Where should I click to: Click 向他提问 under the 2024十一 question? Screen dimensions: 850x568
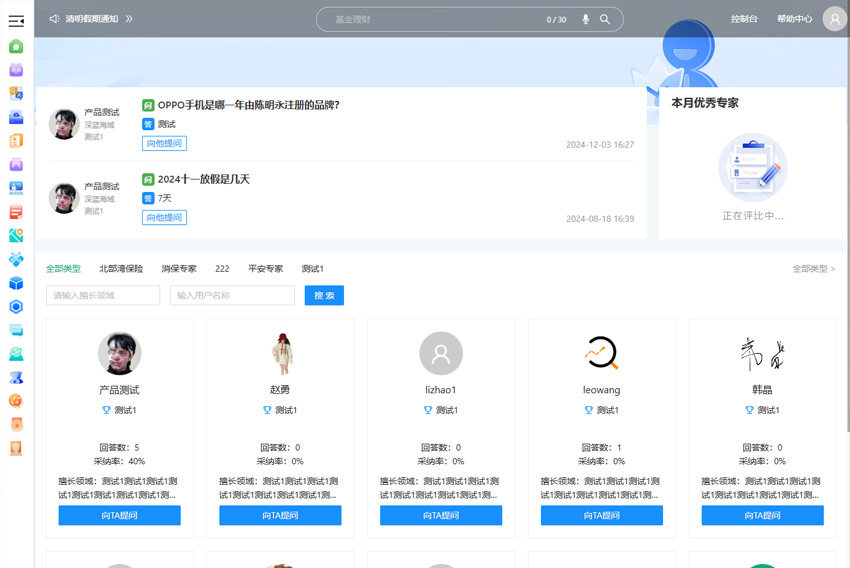(x=164, y=218)
